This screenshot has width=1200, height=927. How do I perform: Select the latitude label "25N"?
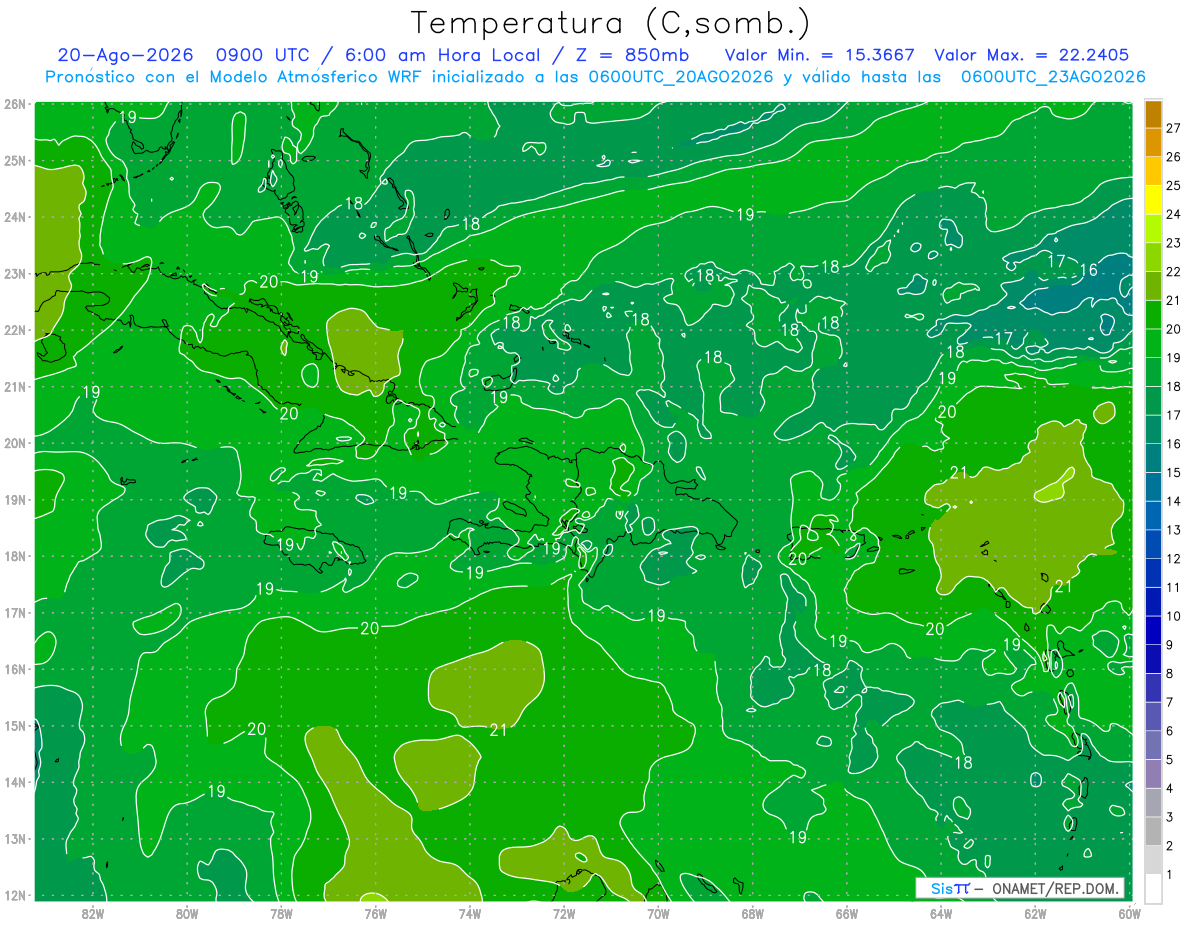[15, 160]
